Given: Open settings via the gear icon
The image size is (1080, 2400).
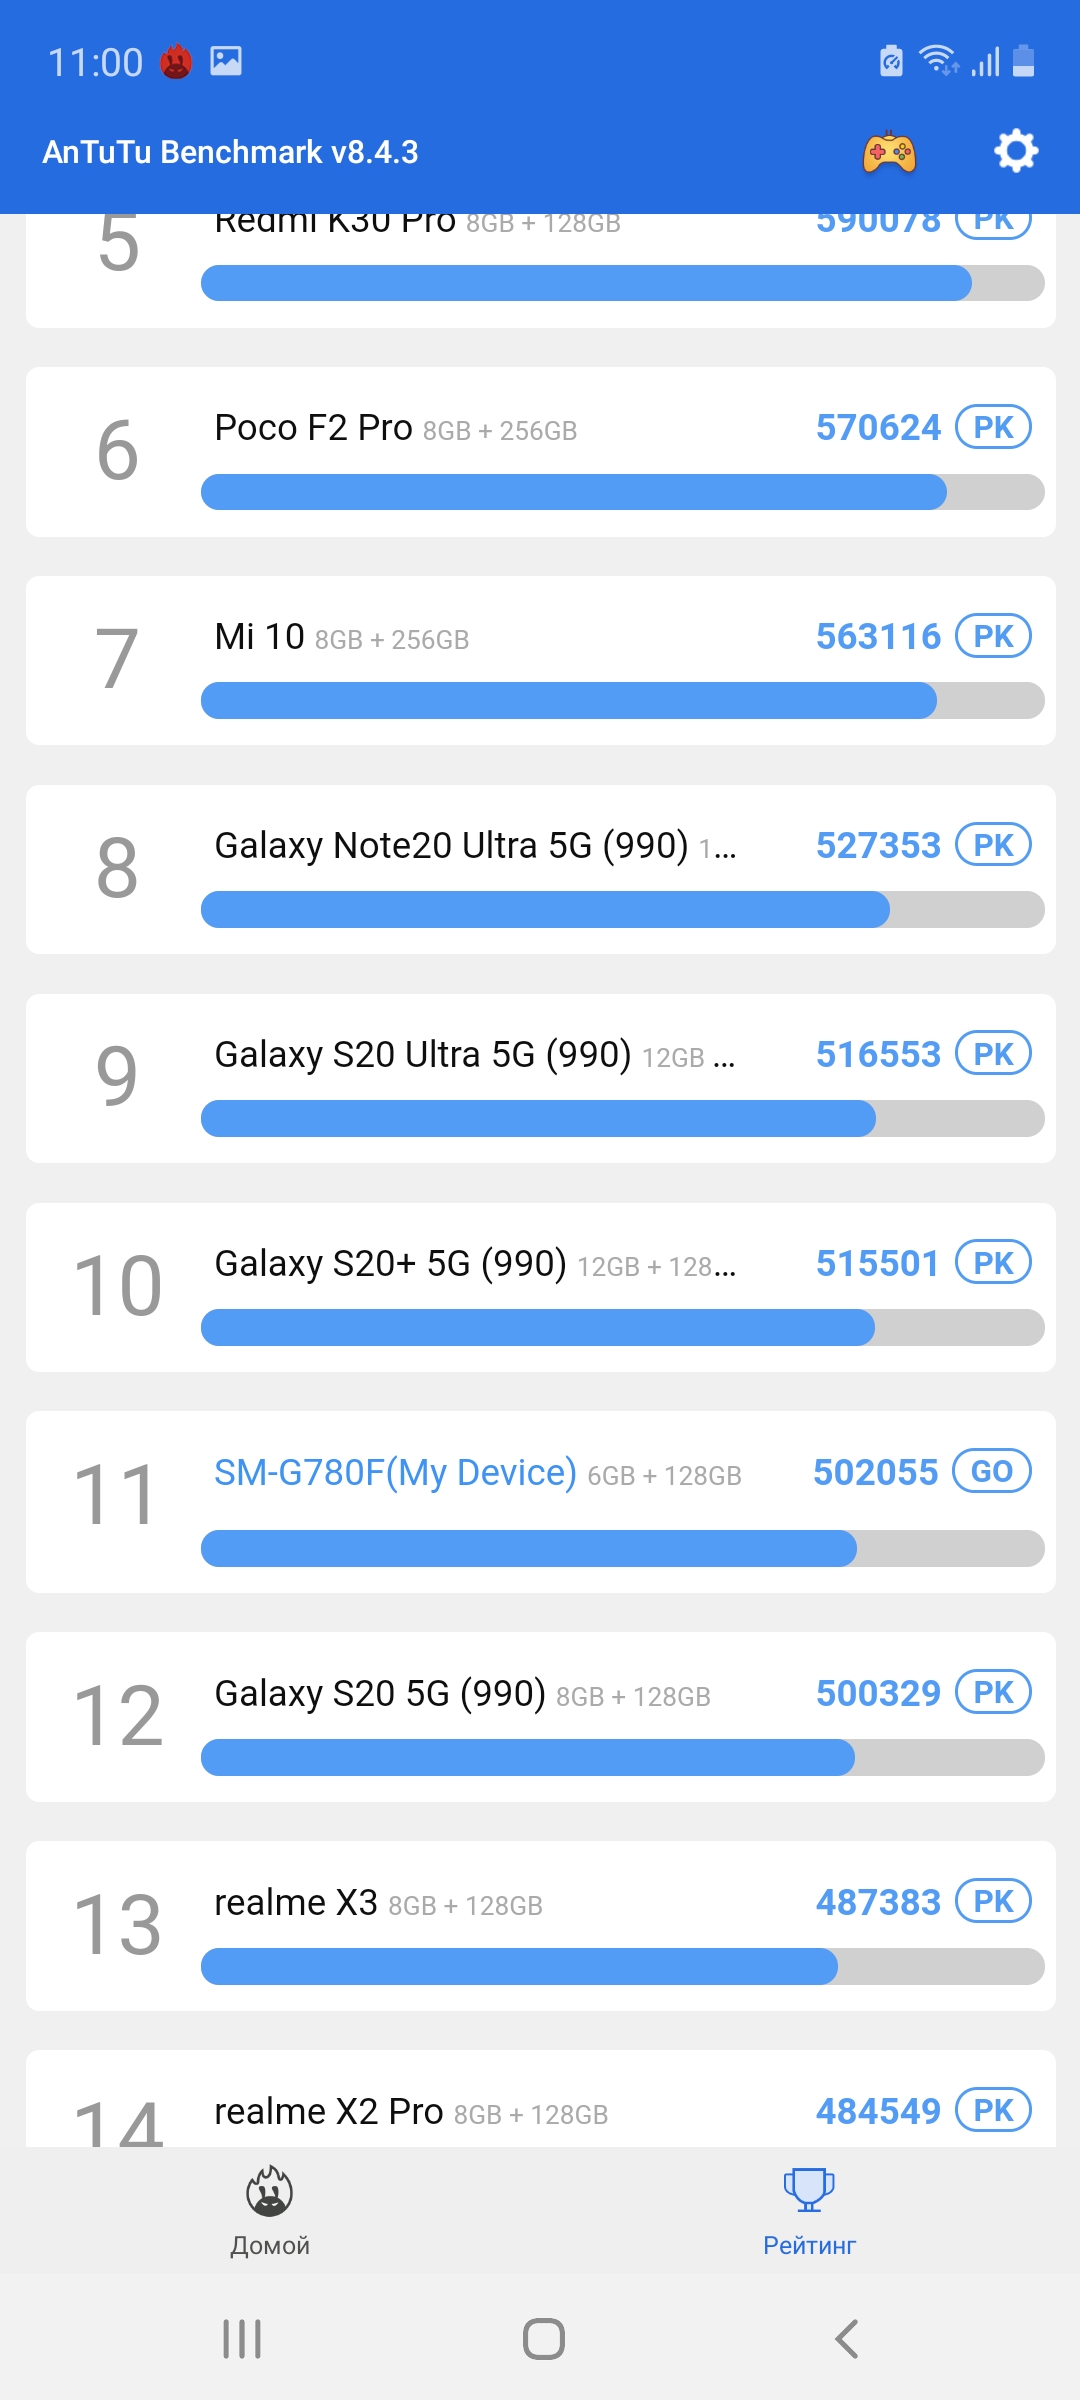Looking at the screenshot, I should (x=1016, y=152).
